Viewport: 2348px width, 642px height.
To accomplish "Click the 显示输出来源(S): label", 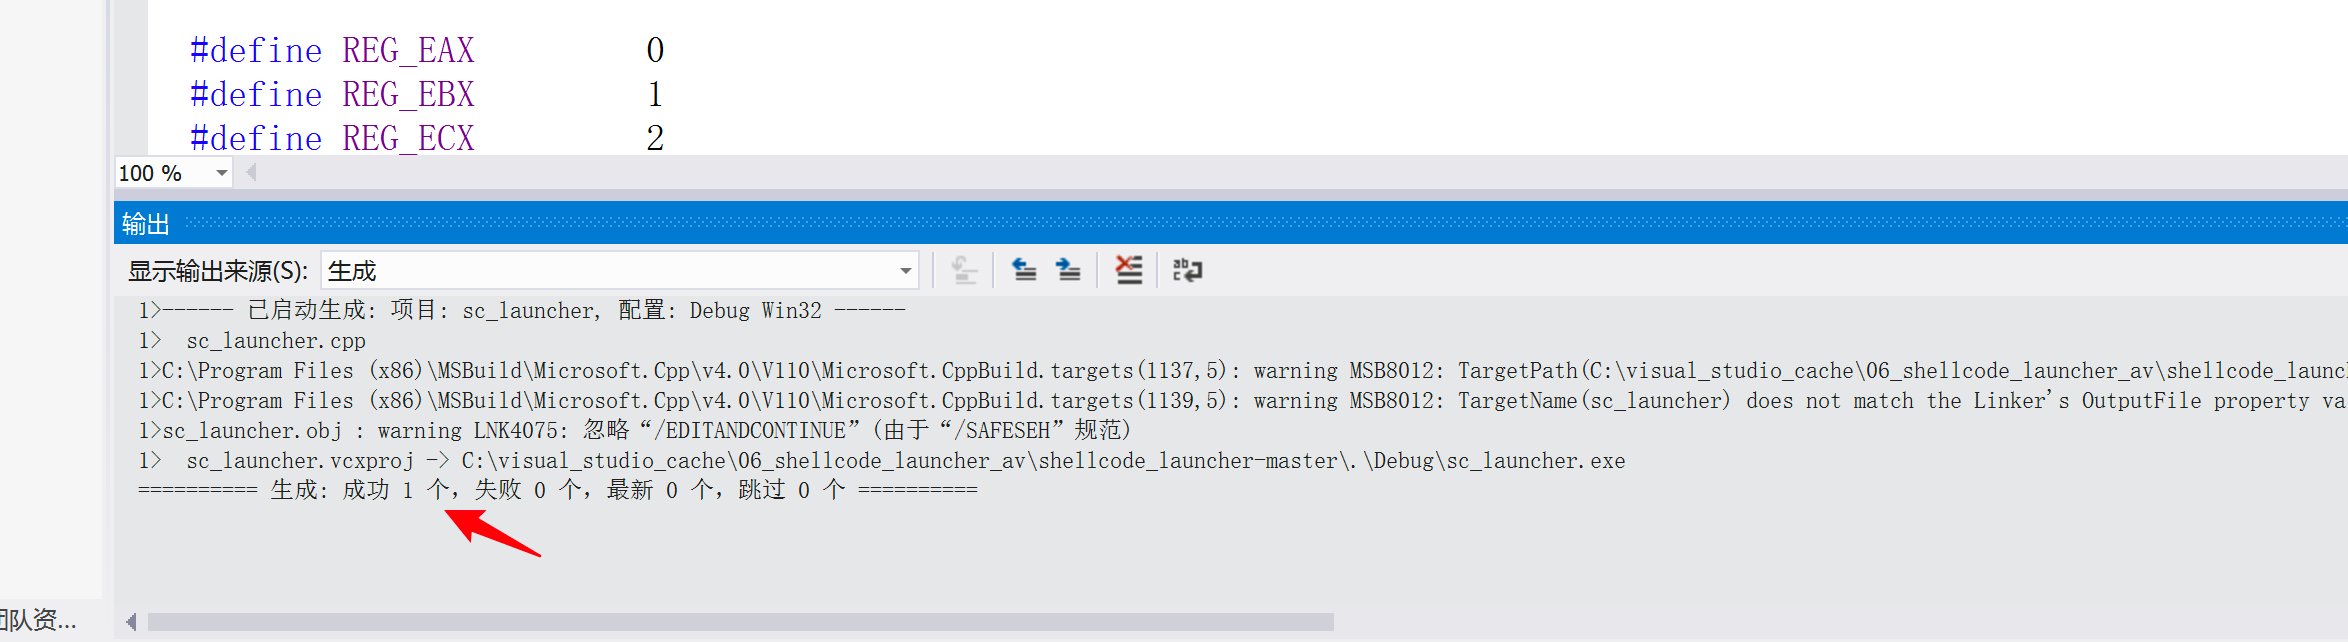I will [218, 271].
